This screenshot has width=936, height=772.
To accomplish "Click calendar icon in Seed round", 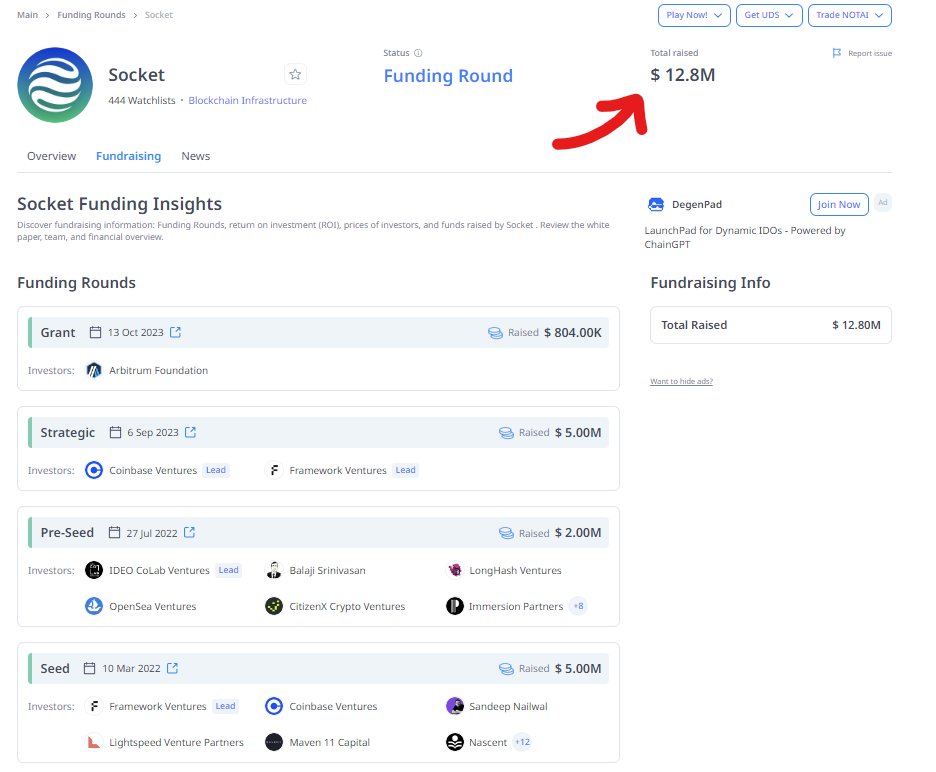I will pyautogui.click(x=89, y=668).
